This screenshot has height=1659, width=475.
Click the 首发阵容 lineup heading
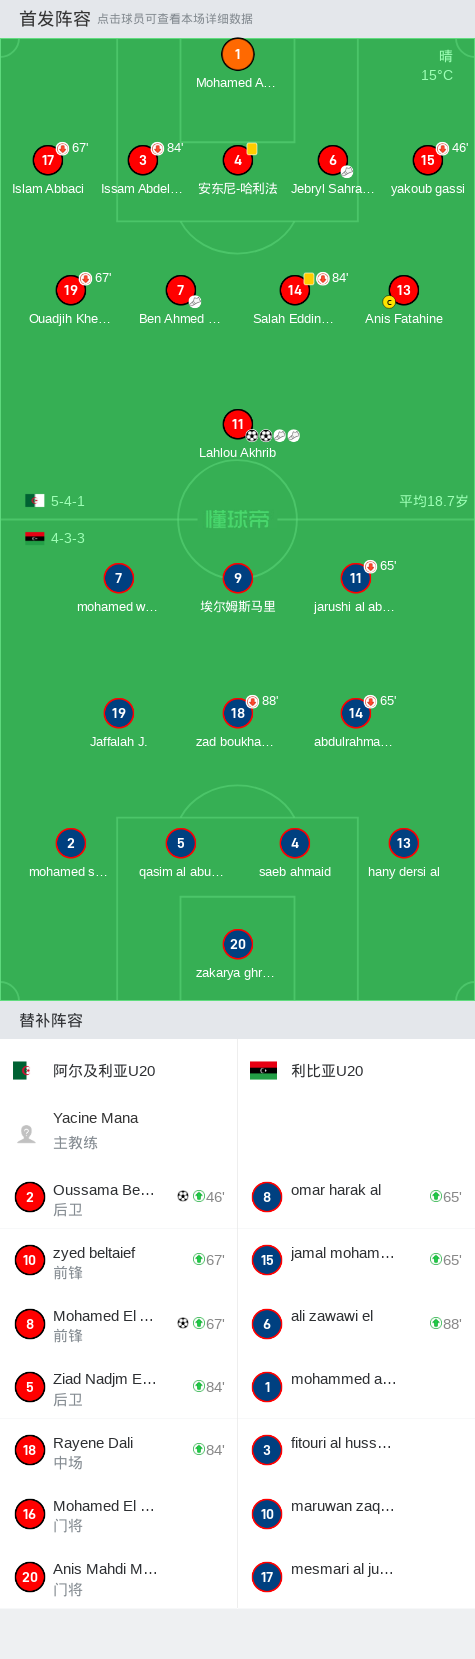coord(55,19)
